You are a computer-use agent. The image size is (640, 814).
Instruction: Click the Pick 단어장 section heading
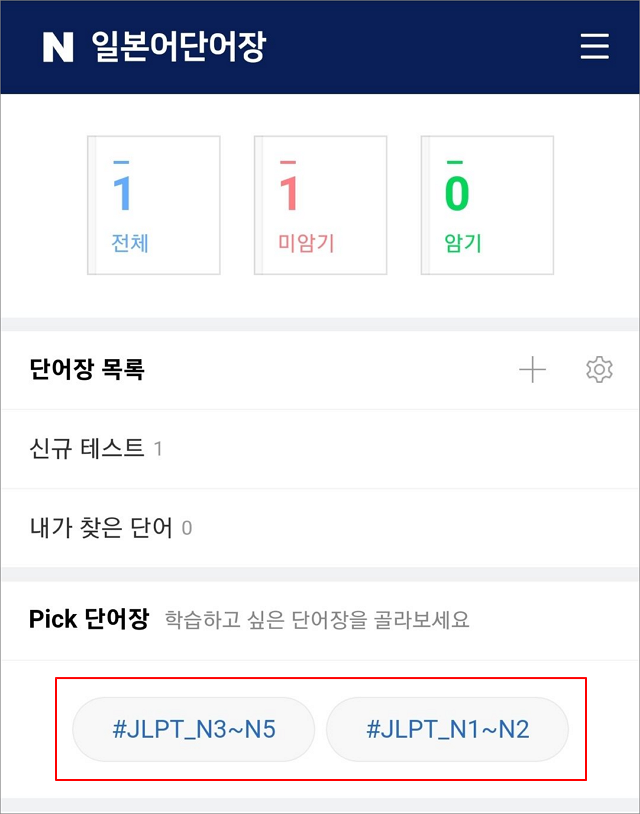89,619
